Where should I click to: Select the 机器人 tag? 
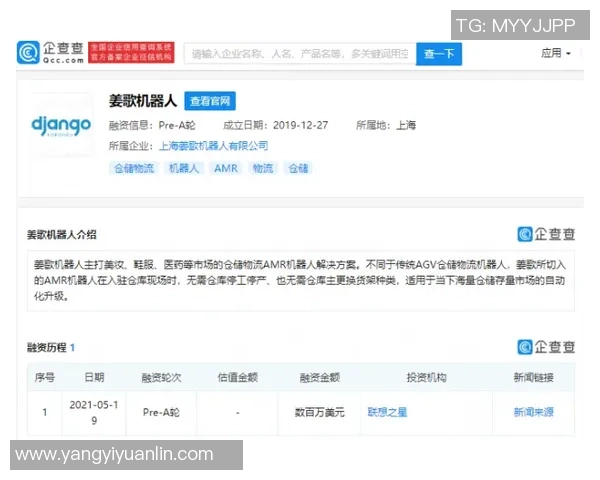[x=184, y=168]
